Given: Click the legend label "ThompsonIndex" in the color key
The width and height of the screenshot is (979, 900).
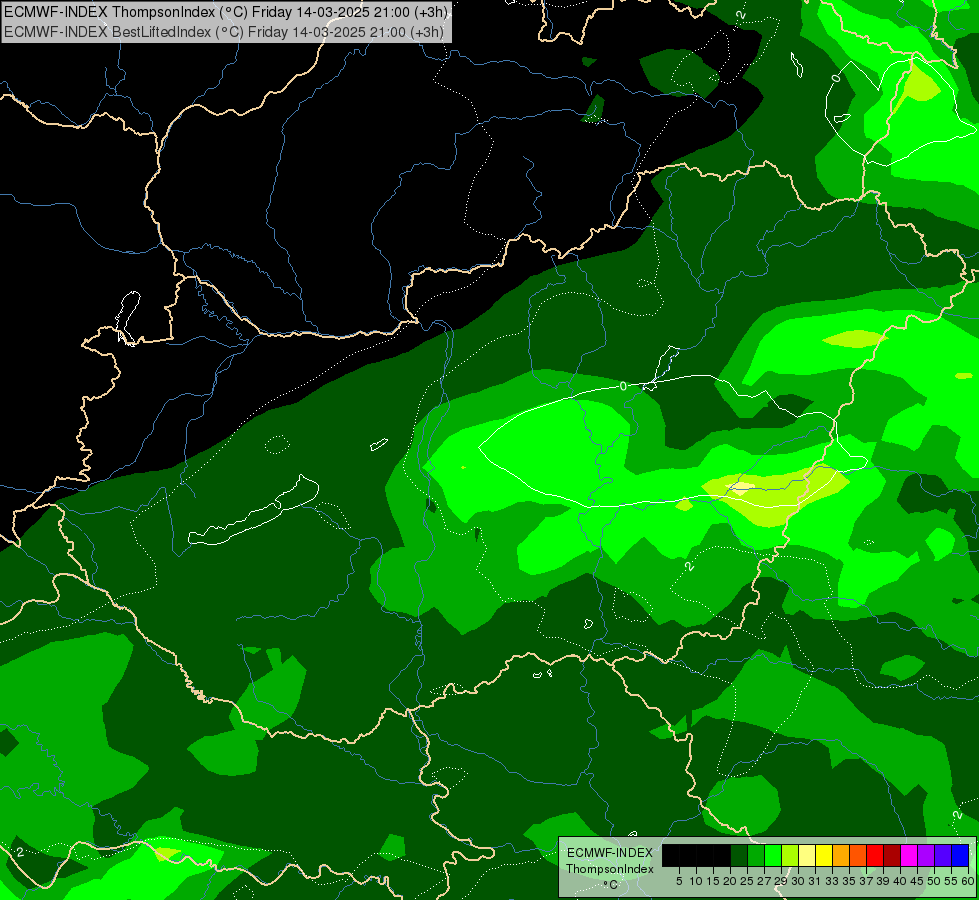Looking at the screenshot, I should tap(610, 869).
